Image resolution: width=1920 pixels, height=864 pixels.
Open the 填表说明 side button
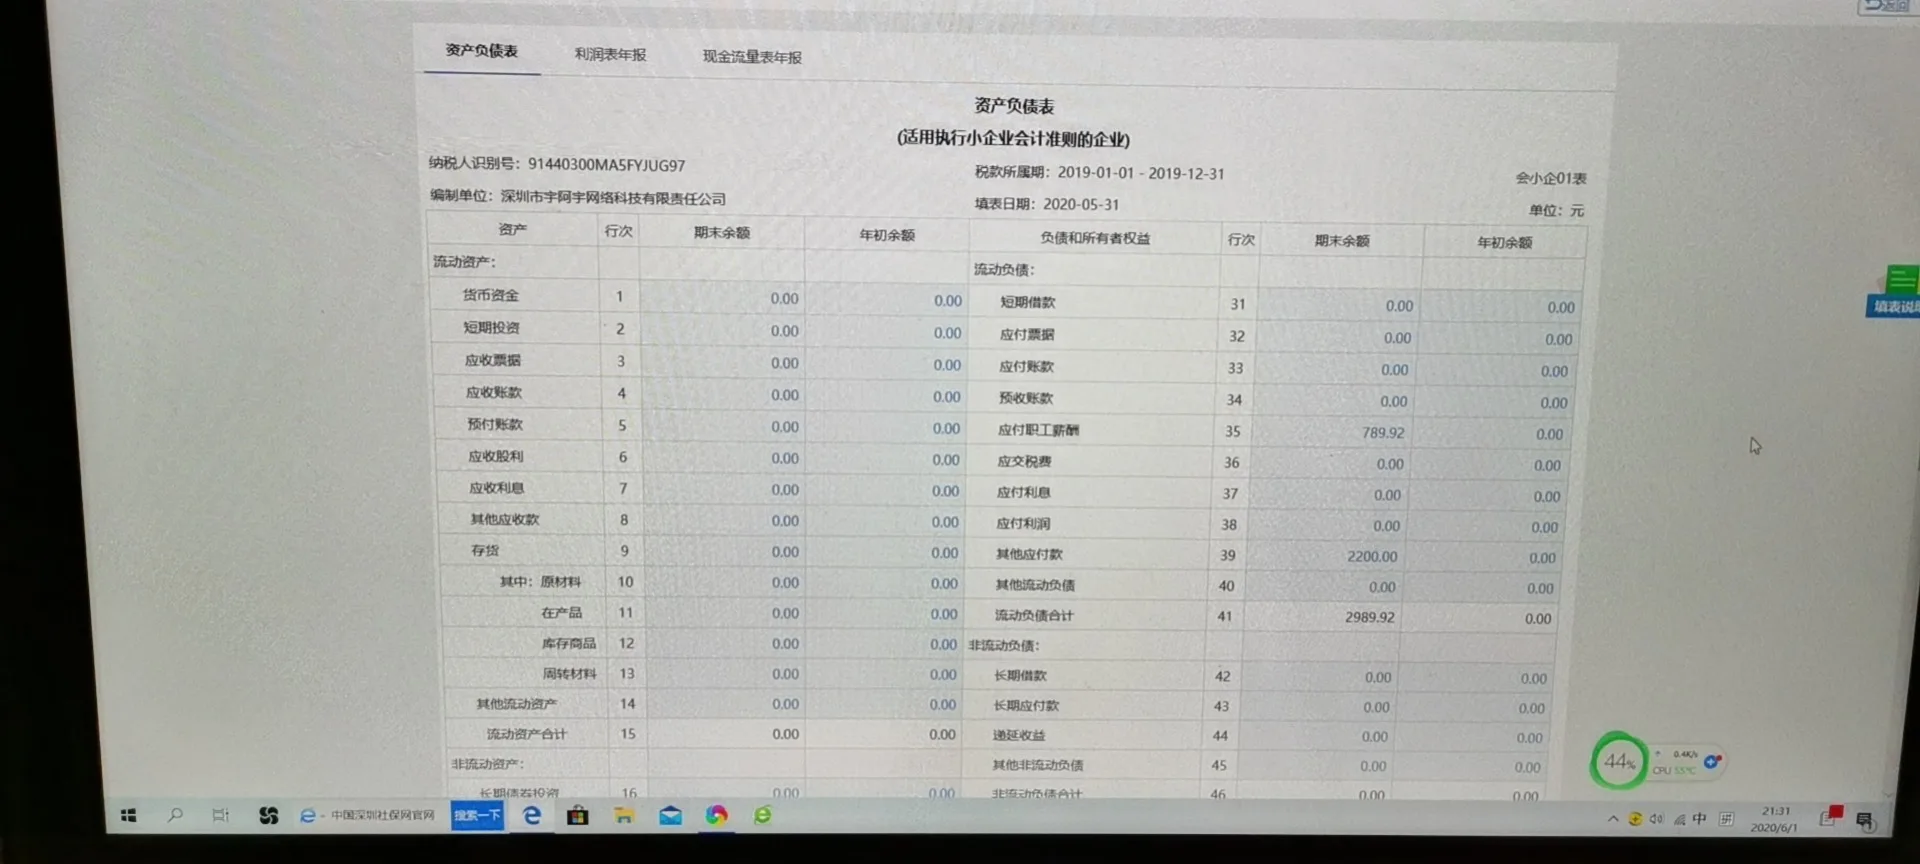click(1894, 306)
